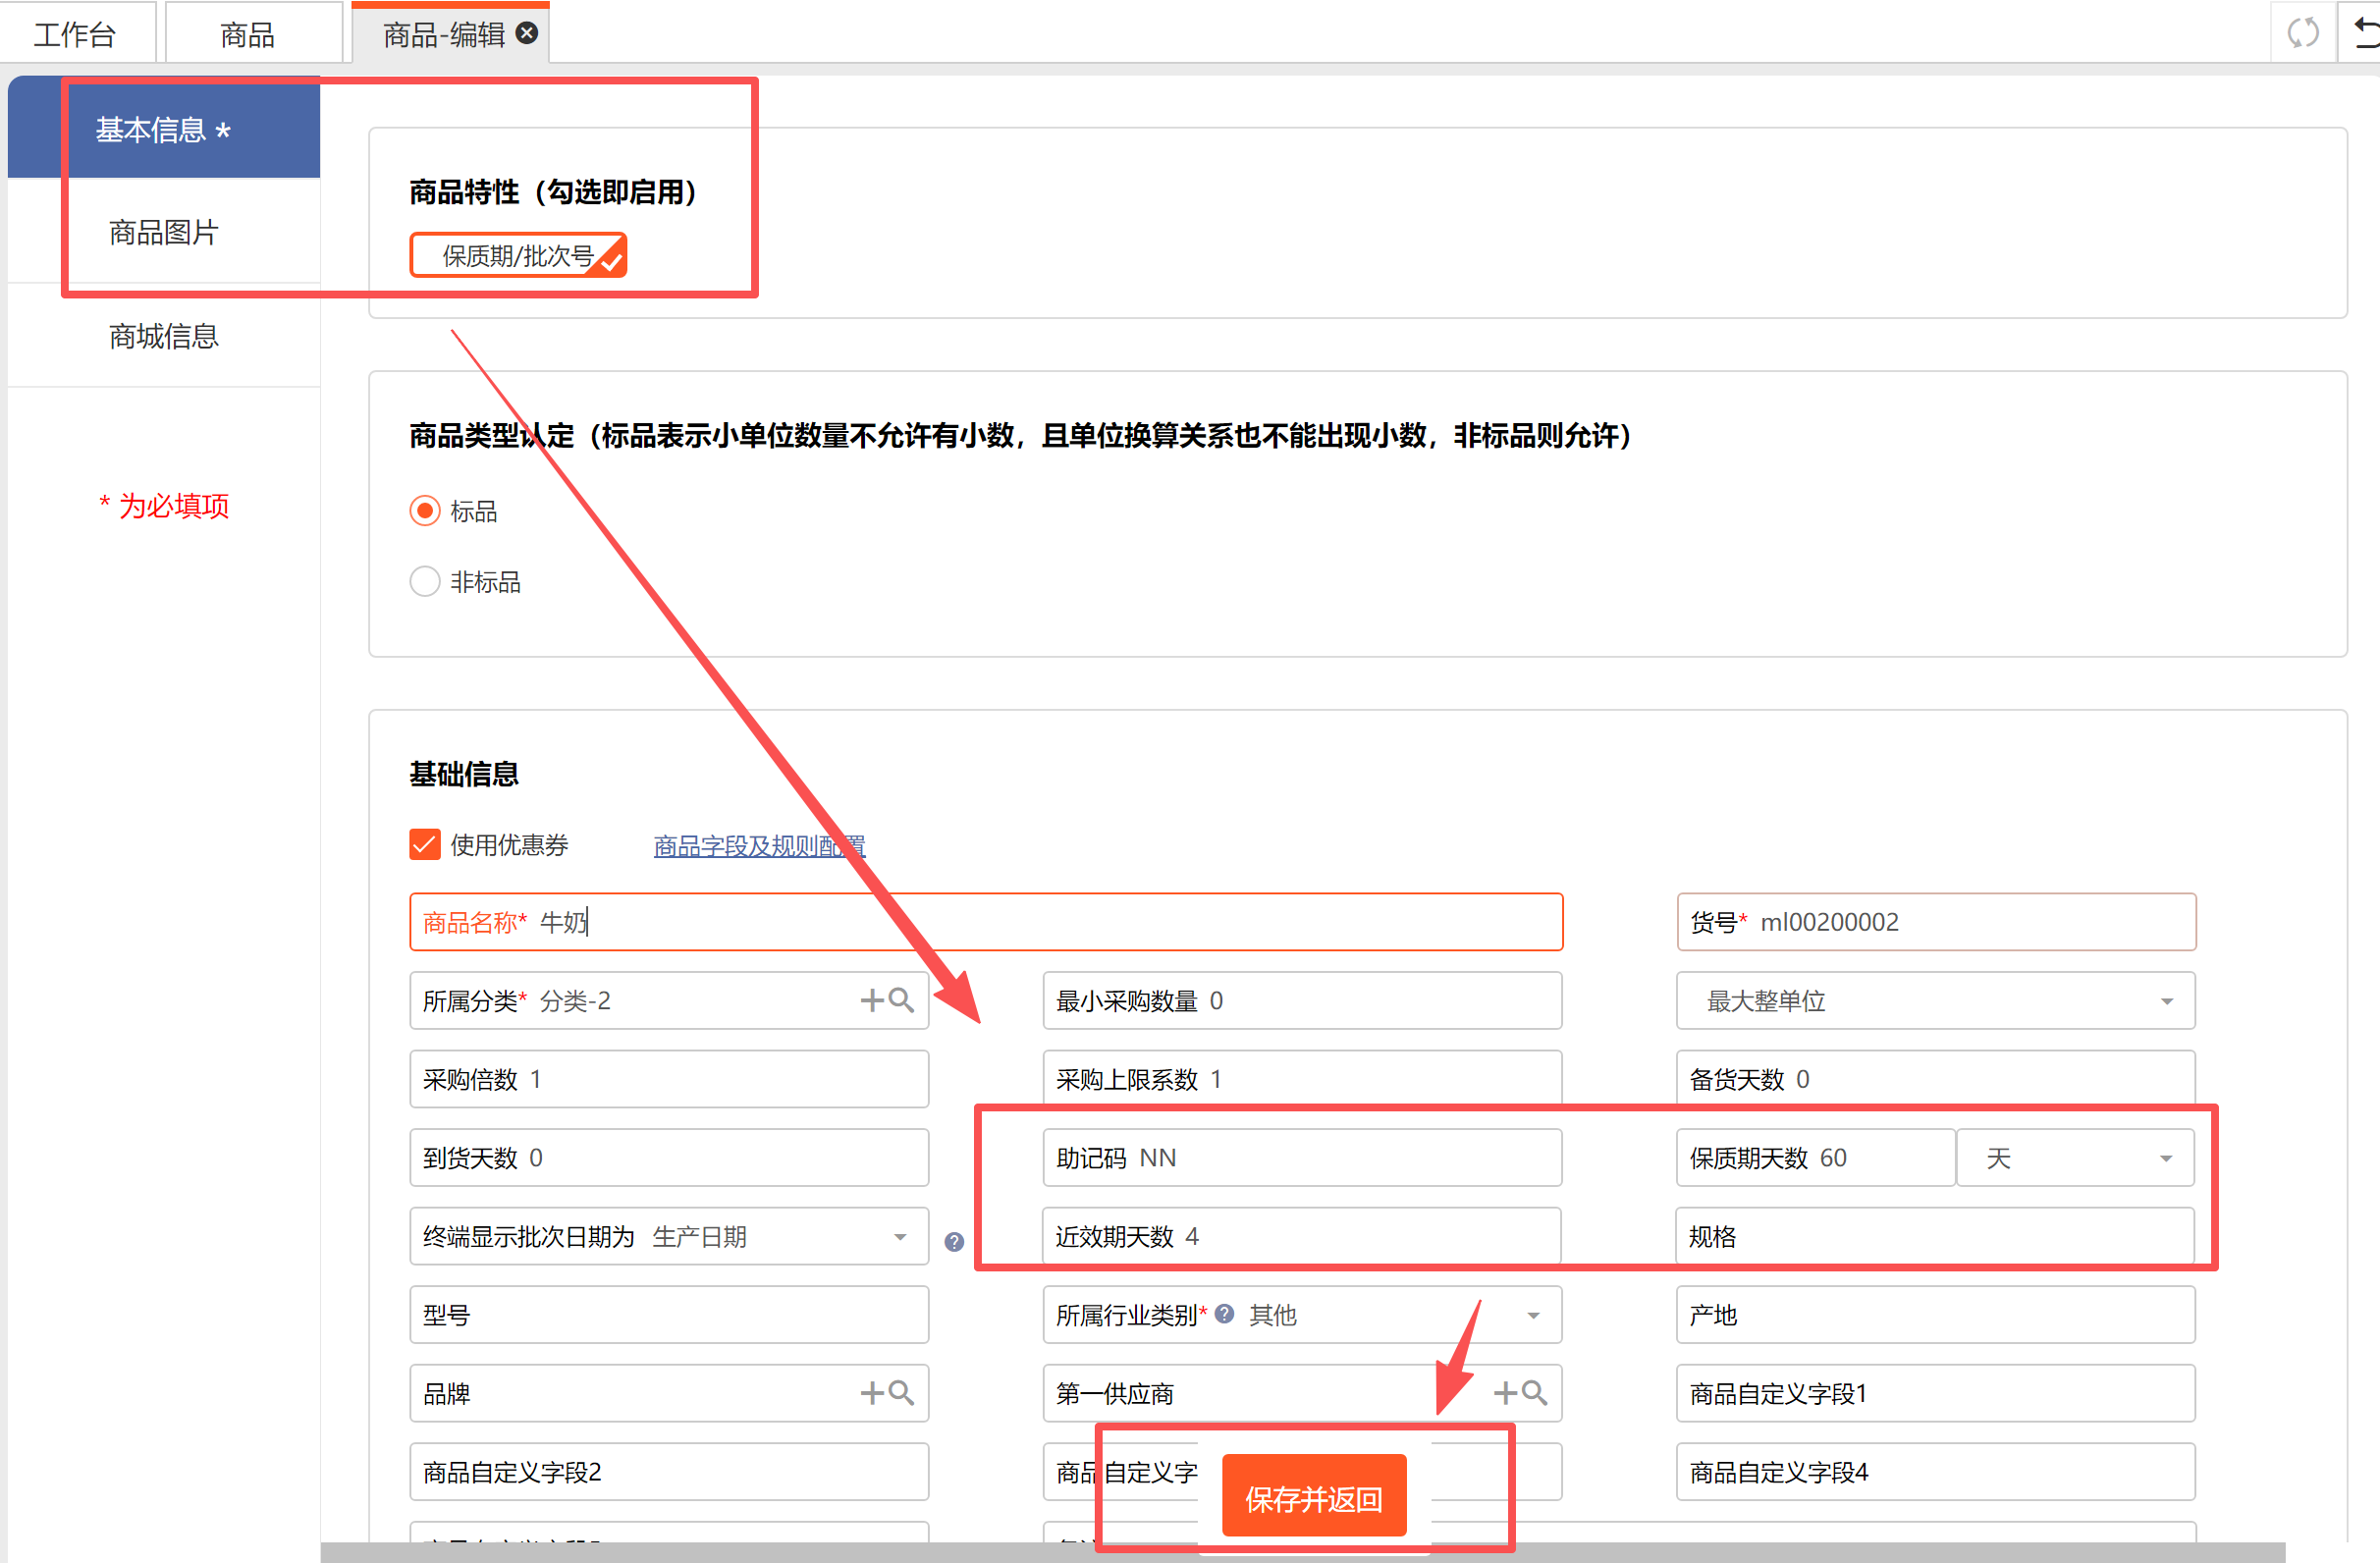Open the 终端显示批次日期为 dropdown

point(669,1237)
